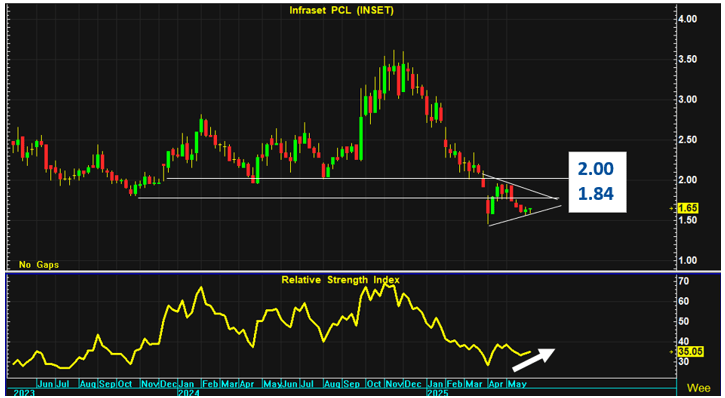Screen dimensions: 725x398
Task: Click the Jan month label above 2024
Action: 187,384
